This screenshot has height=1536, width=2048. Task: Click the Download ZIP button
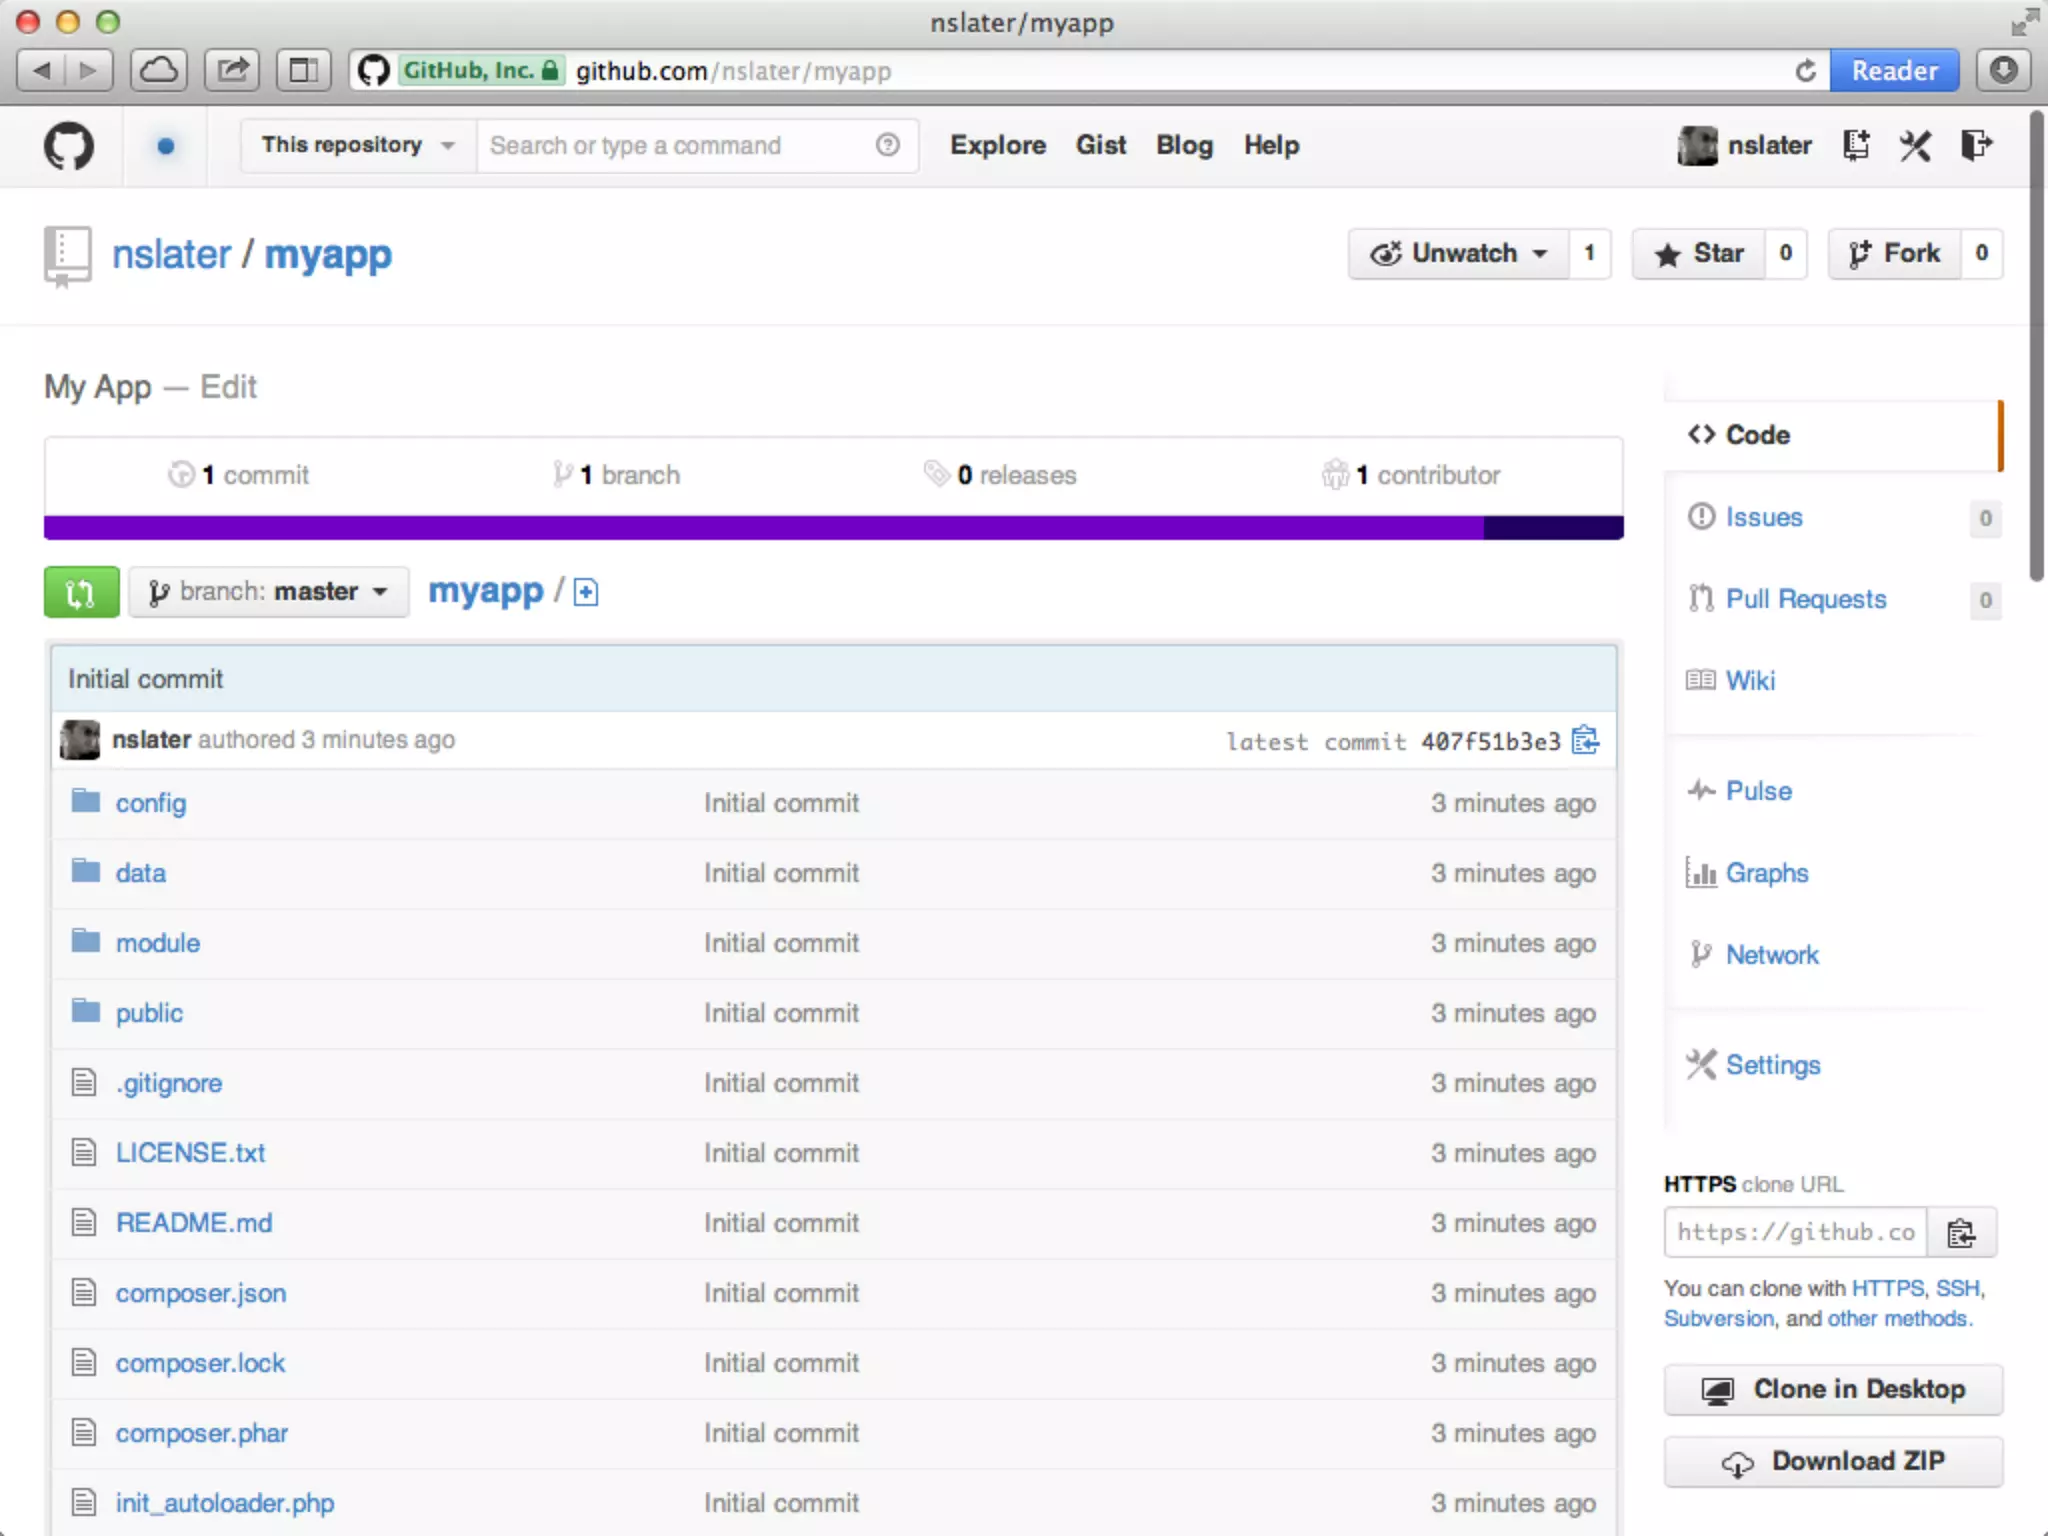(x=1832, y=1461)
